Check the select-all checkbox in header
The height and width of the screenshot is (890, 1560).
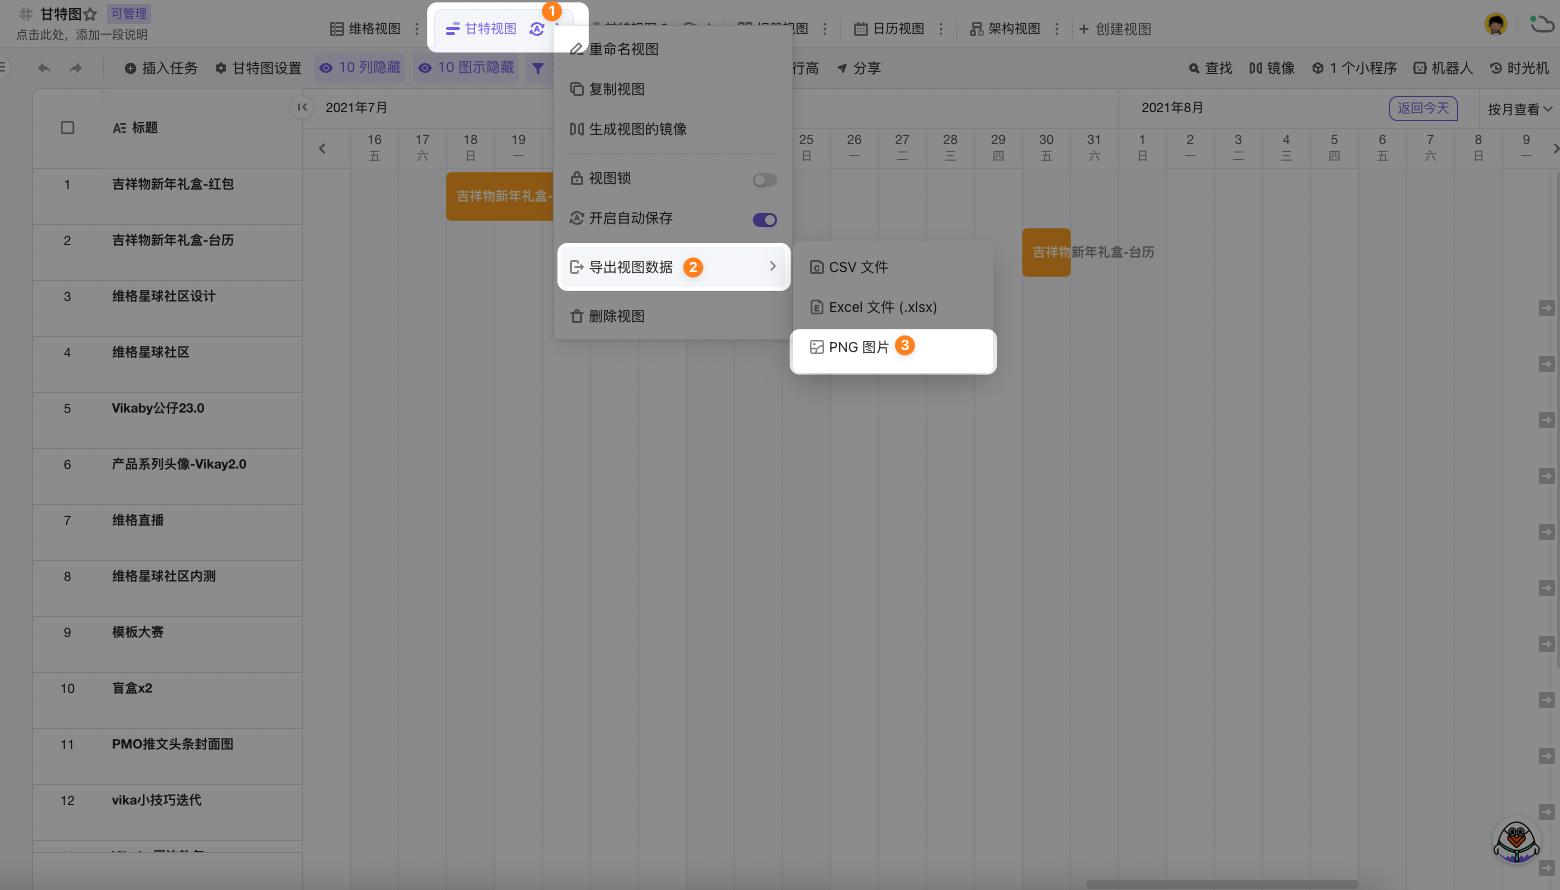pyautogui.click(x=68, y=128)
